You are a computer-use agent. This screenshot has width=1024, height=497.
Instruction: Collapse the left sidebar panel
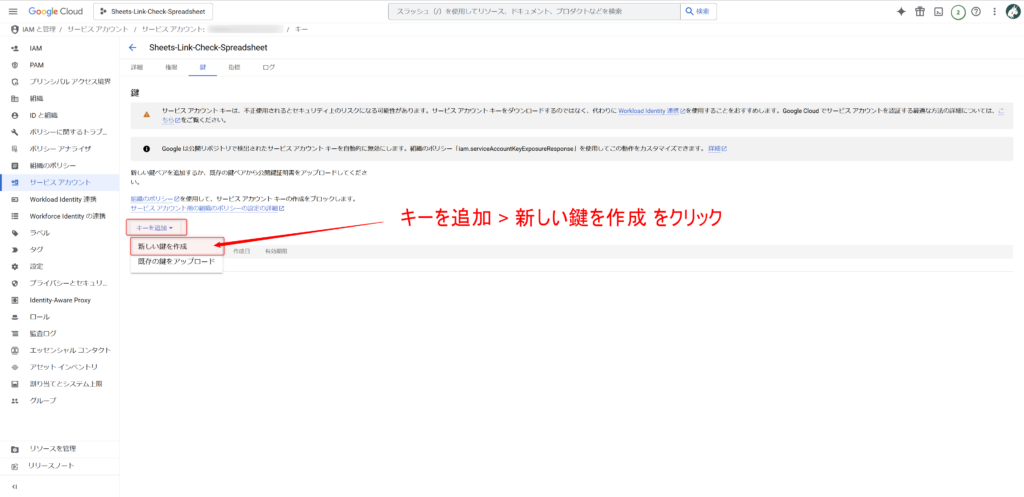point(14,487)
